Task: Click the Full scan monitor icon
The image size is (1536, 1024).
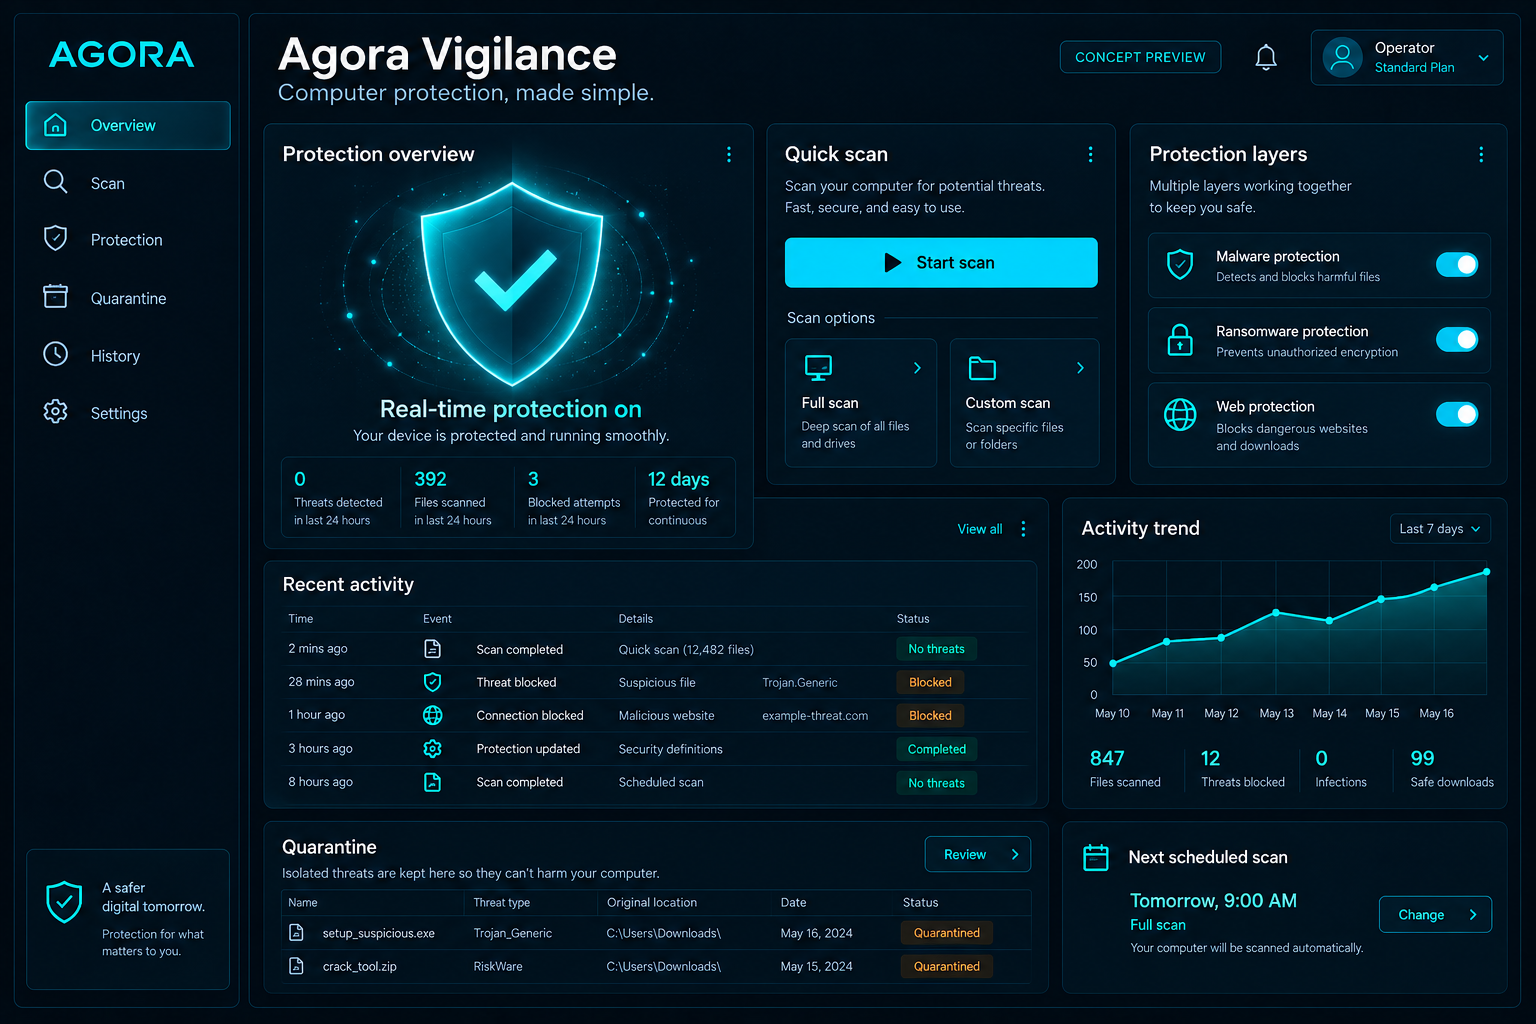Action: click(x=819, y=368)
